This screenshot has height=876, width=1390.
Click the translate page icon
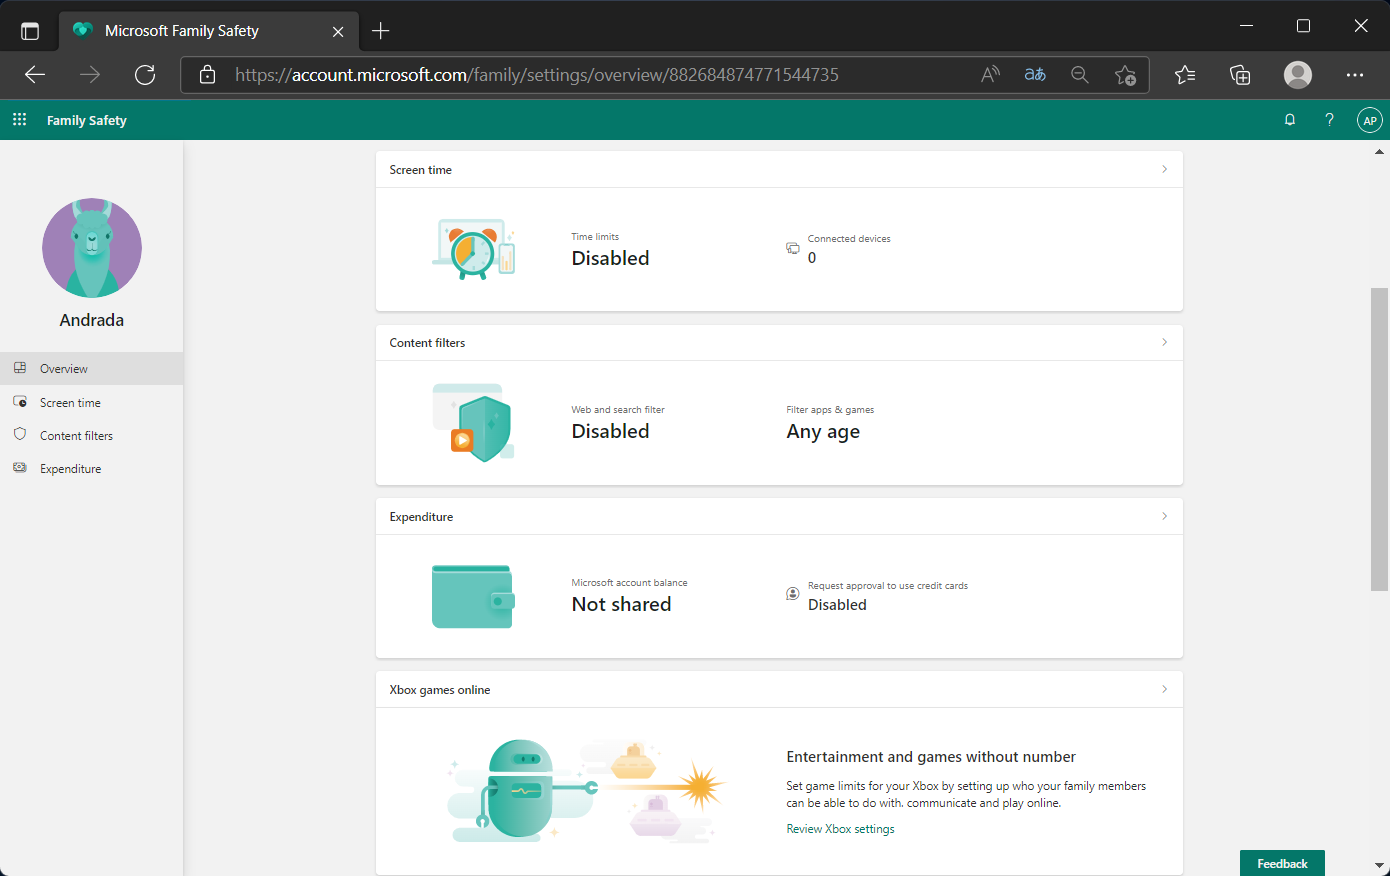1035,75
